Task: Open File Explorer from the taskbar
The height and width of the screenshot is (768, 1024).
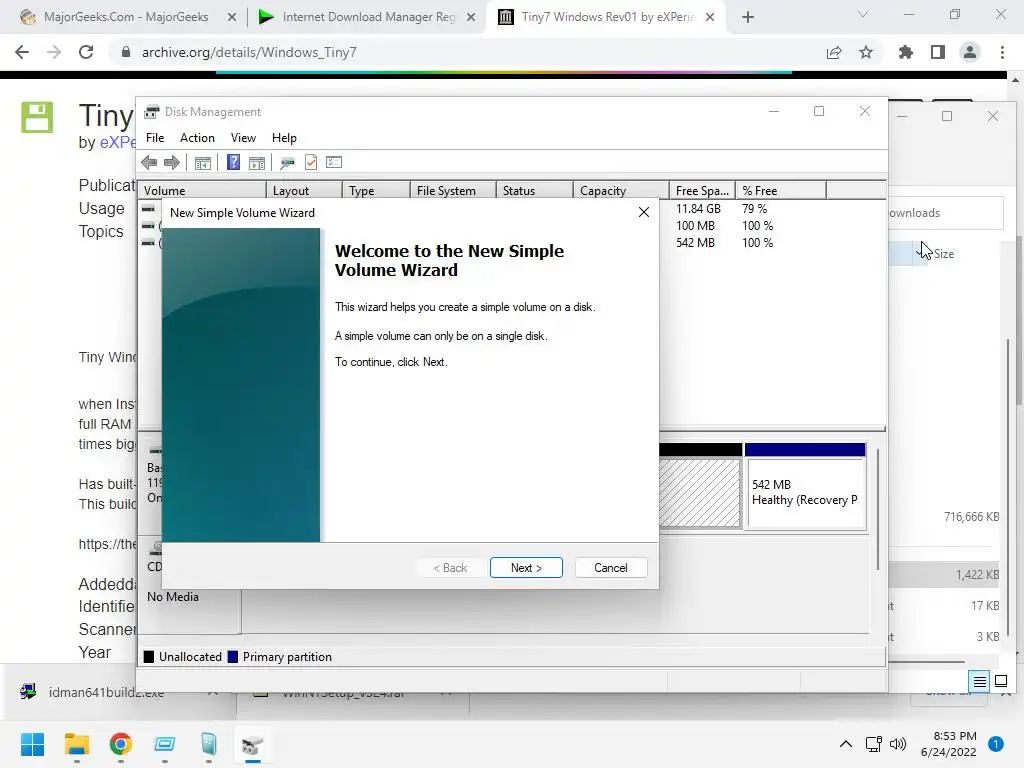Action: tap(76, 744)
